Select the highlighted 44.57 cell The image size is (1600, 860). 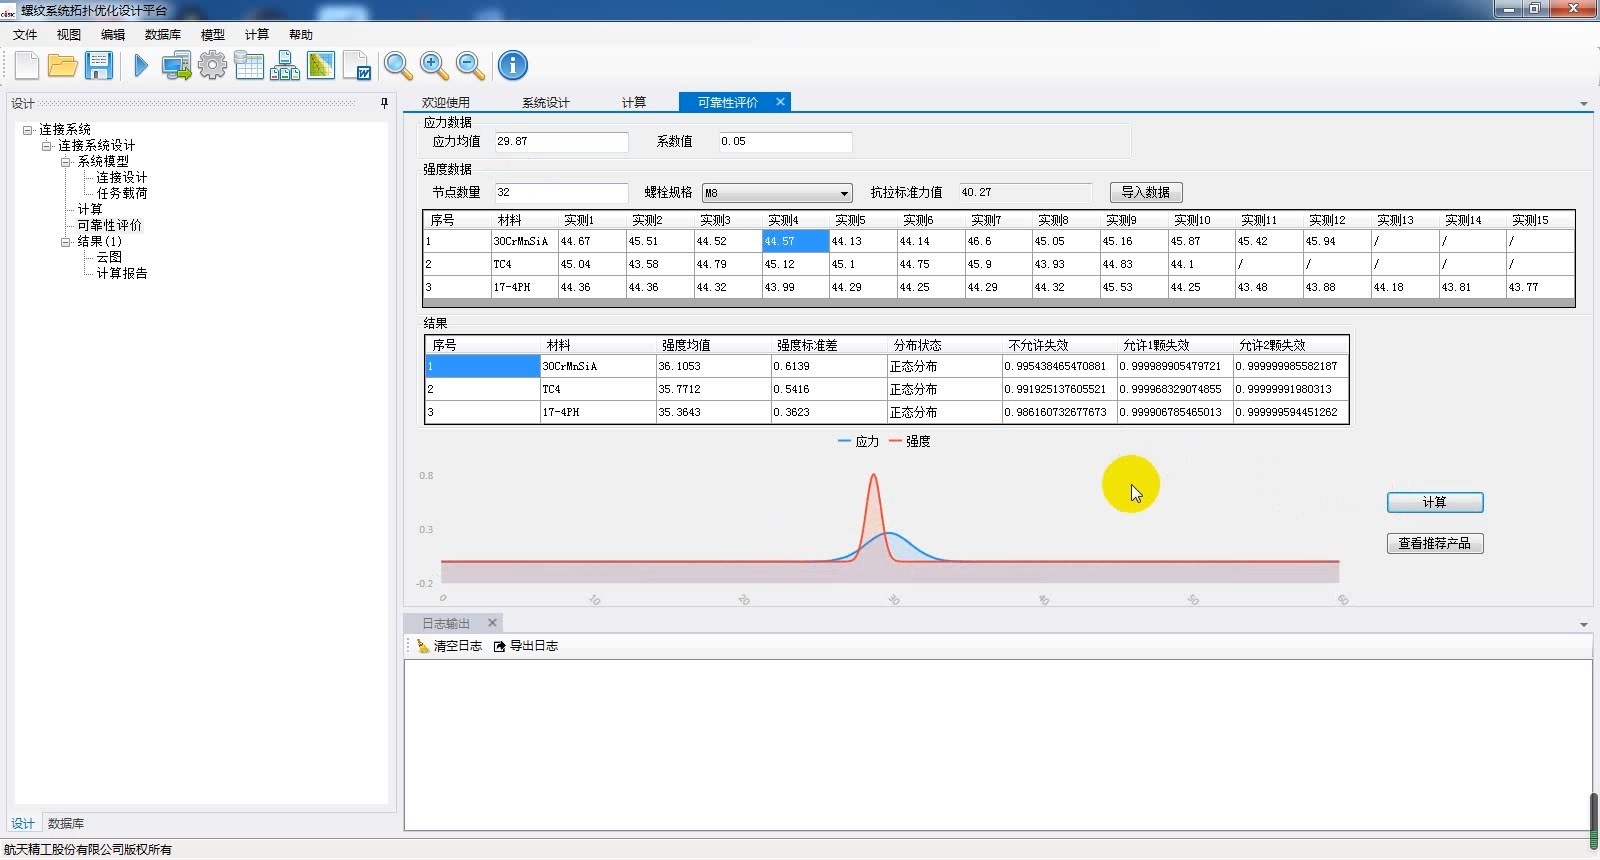click(795, 242)
